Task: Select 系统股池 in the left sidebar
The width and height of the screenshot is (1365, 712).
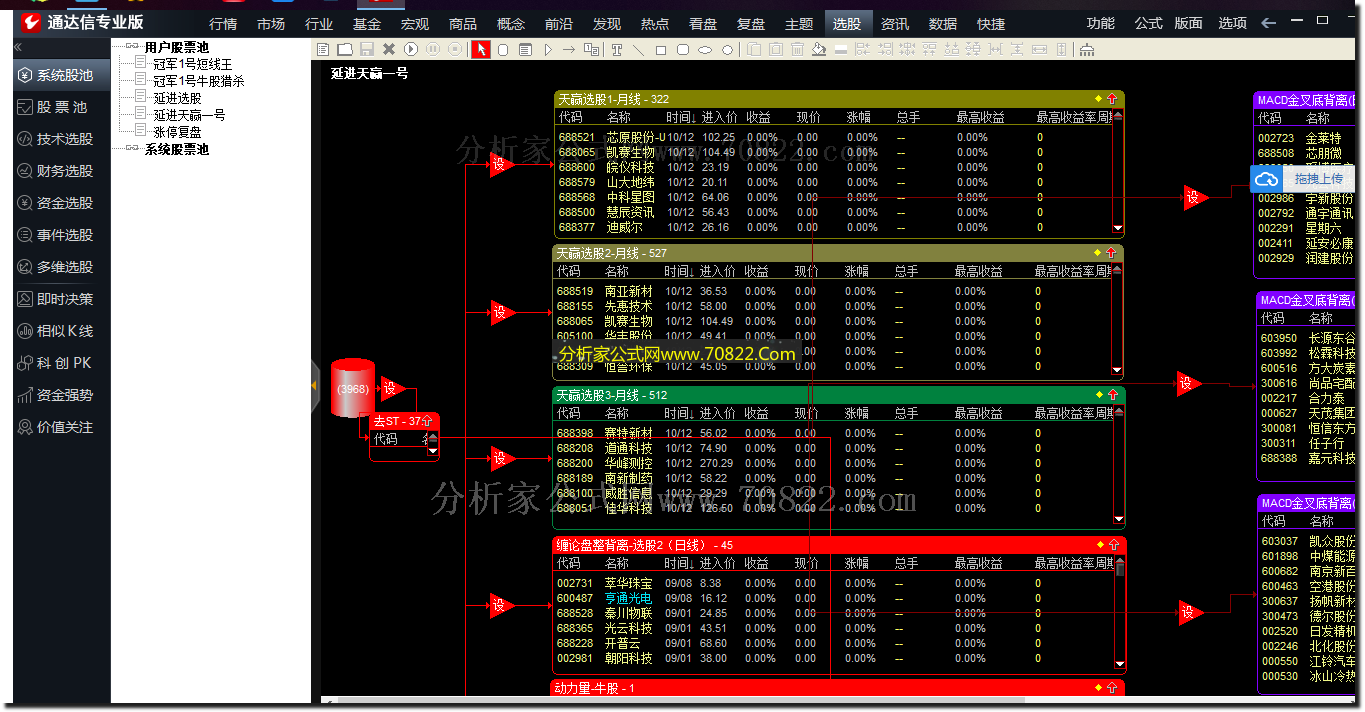Action: (x=62, y=75)
